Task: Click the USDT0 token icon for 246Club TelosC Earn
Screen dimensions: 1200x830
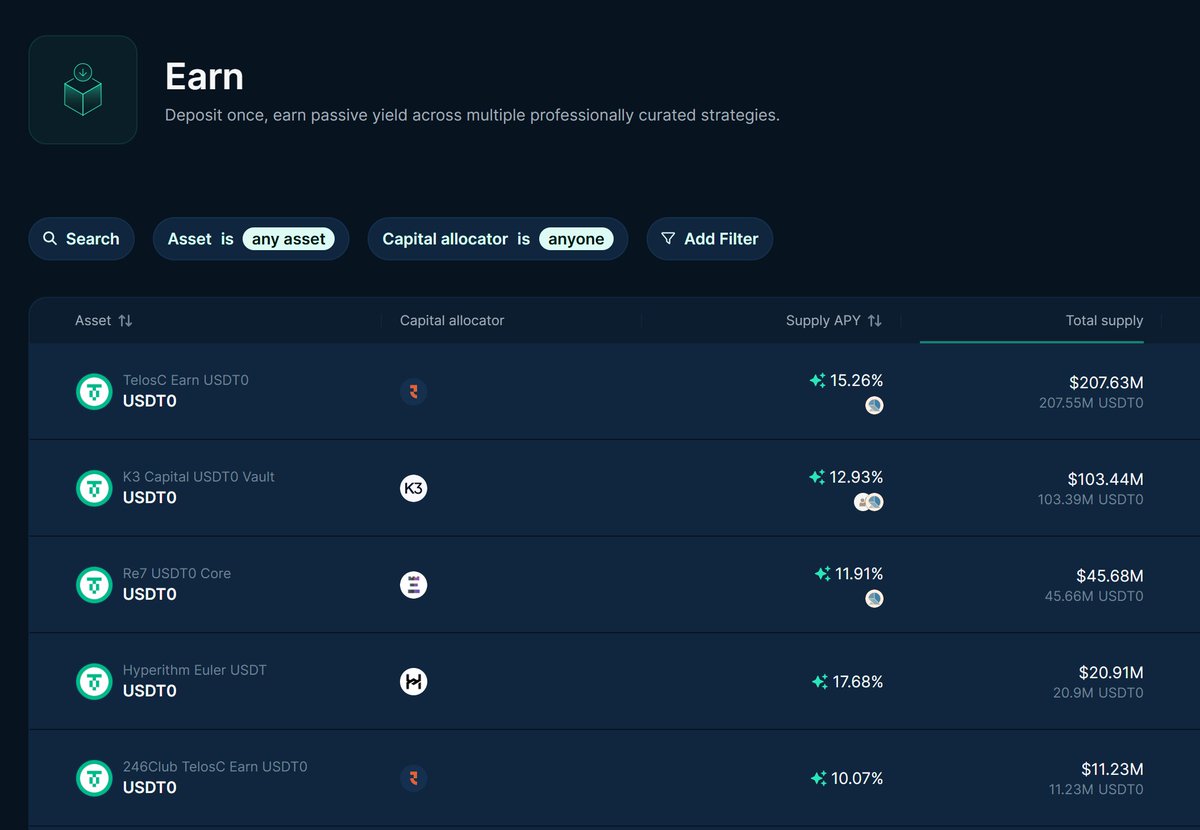Action: [94, 778]
